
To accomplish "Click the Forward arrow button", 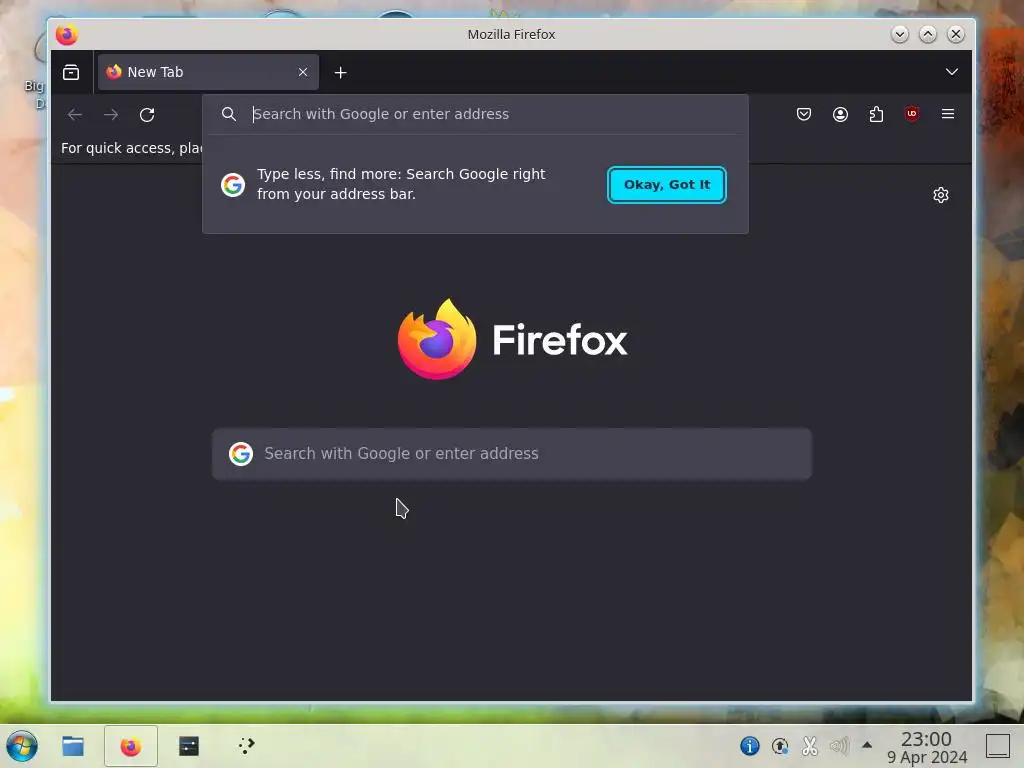I will 111,115.
